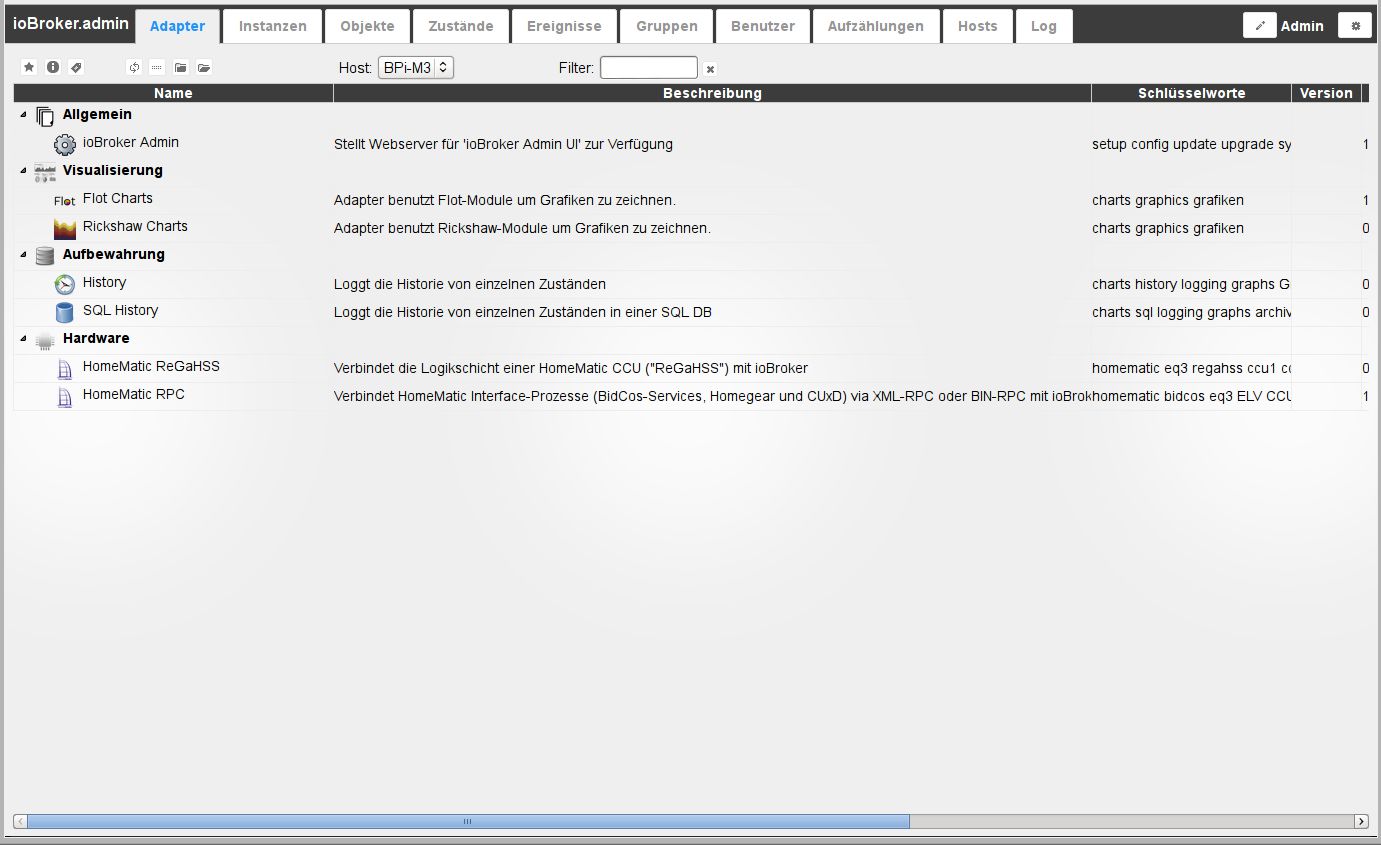Screen dimensions: 1381x845
Task: Click description 'Loggt die Historie von einzelnen Zuständen'
Action: tap(470, 285)
